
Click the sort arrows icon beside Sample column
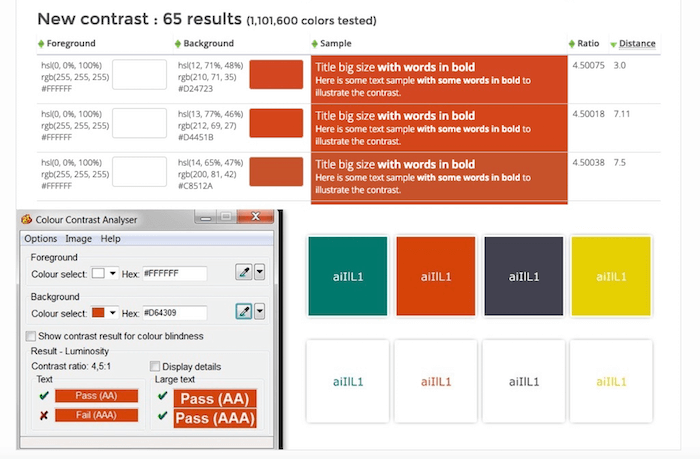click(315, 44)
